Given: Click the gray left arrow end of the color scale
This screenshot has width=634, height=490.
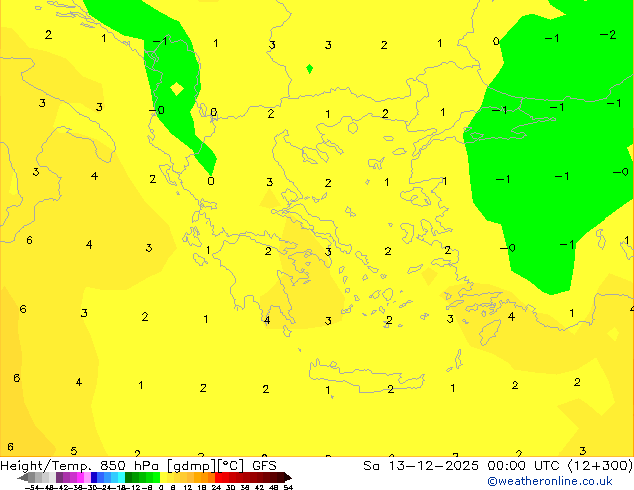Looking at the screenshot, I should pos(23,477).
